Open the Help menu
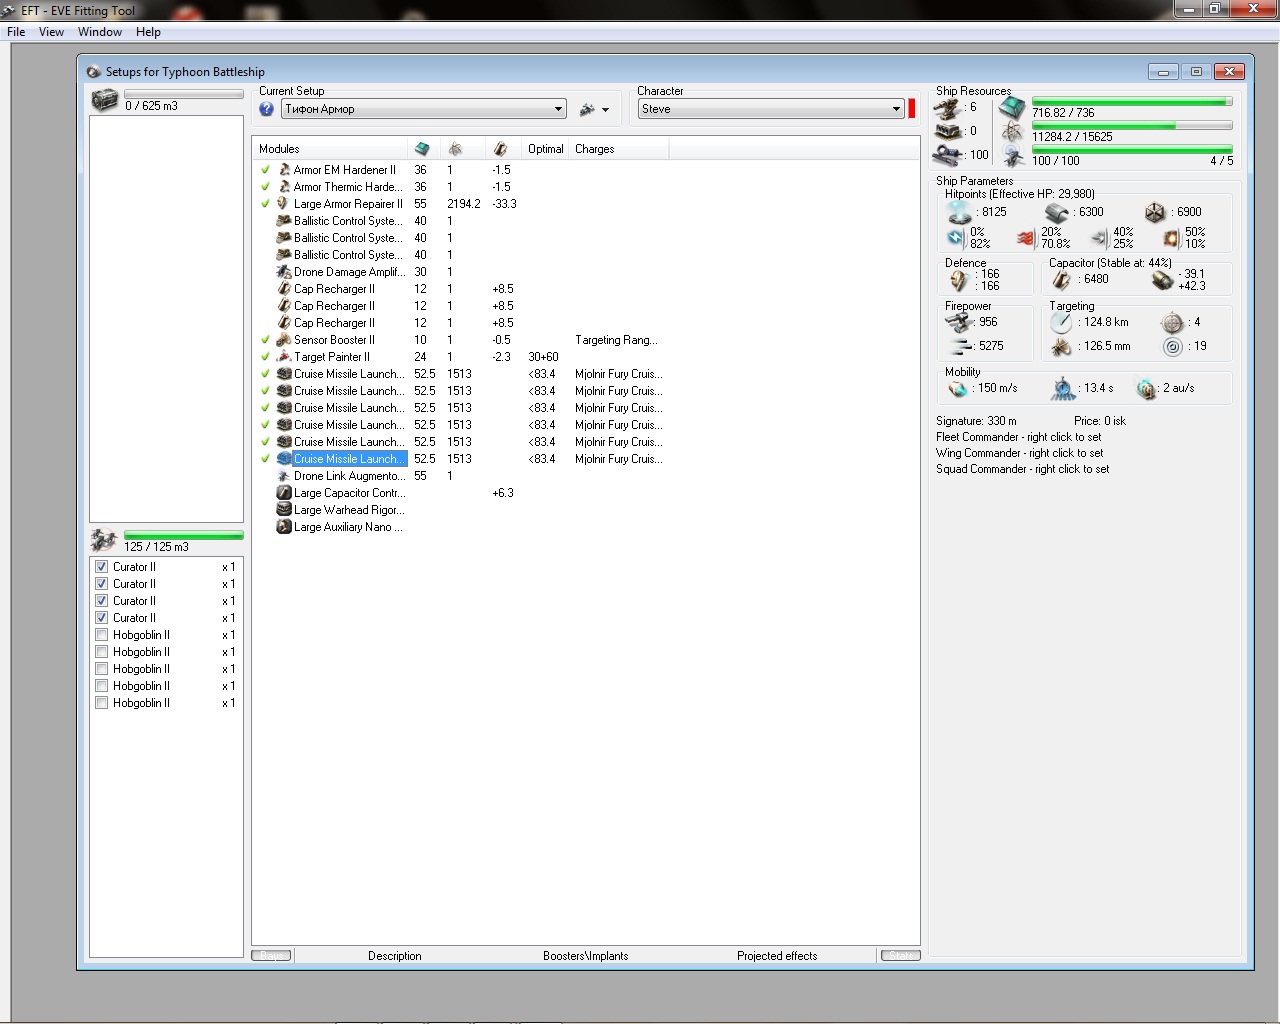The image size is (1280, 1024). point(148,32)
